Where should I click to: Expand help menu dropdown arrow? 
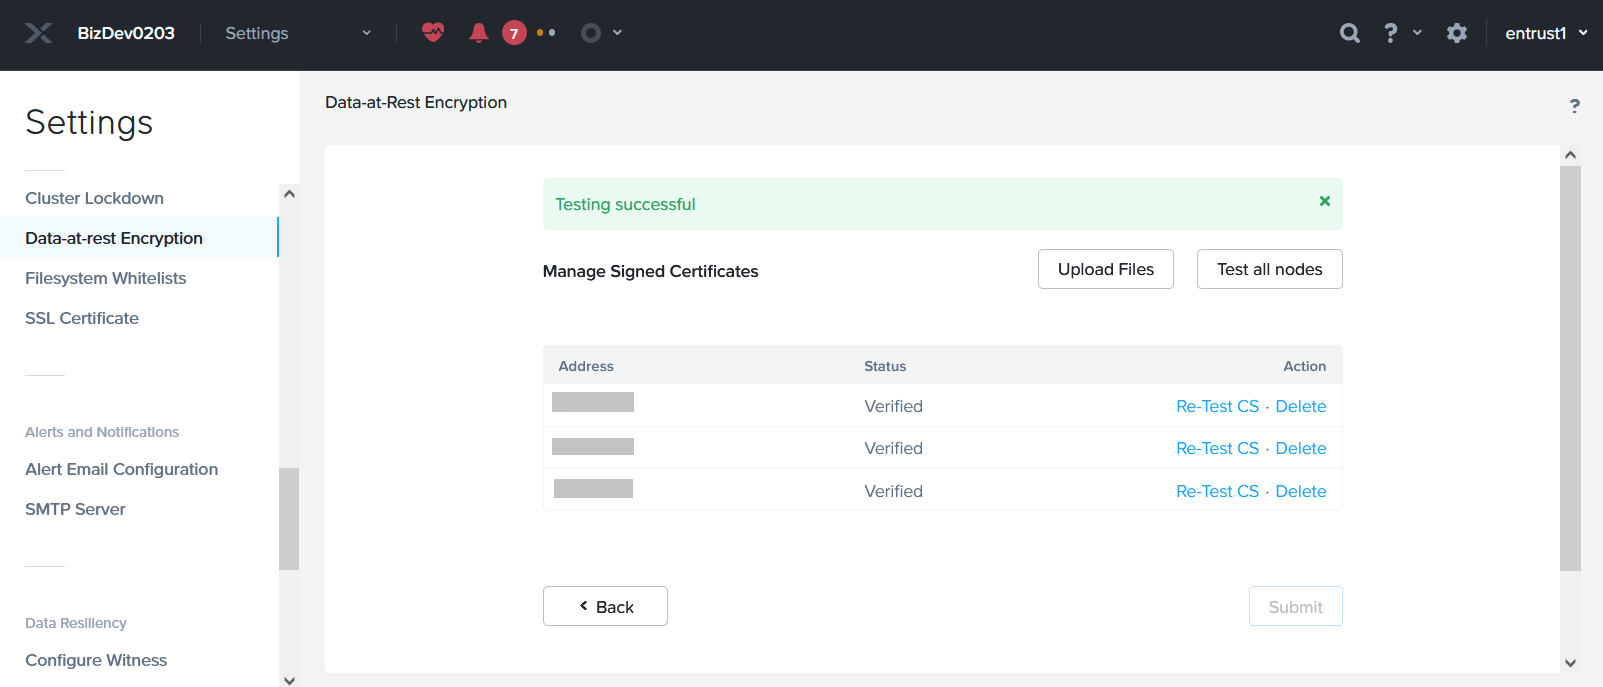tap(1417, 33)
